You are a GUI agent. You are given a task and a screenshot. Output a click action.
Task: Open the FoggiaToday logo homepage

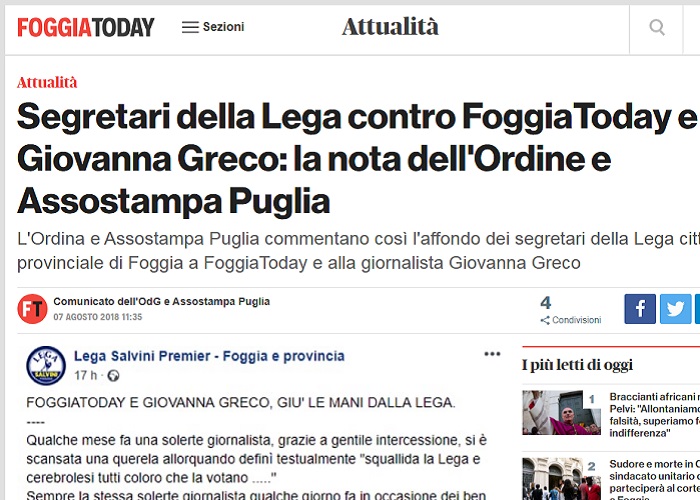coord(86,27)
